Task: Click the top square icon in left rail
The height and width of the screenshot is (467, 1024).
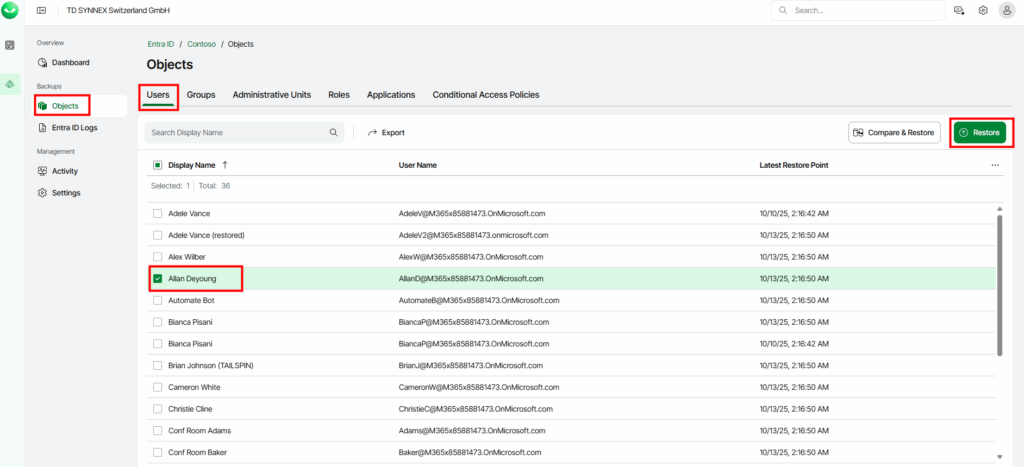Action: pyautogui.click(x=11, y=45)
